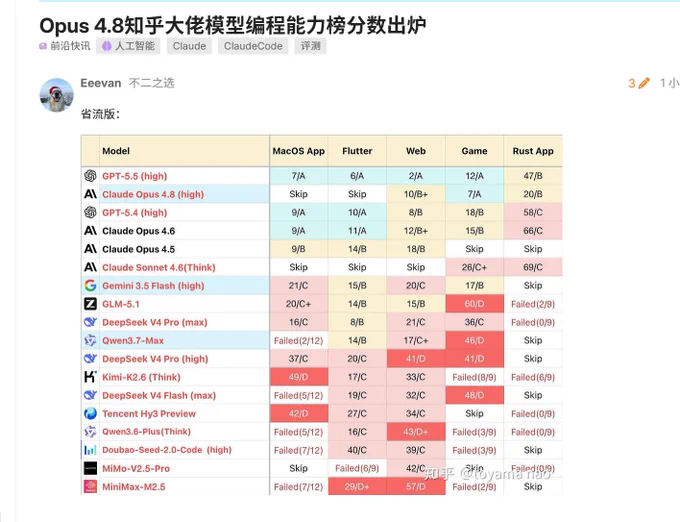Click the Z logo beside GLM-5.1
Screen dimensions: 680x522
tap(90, 303)
